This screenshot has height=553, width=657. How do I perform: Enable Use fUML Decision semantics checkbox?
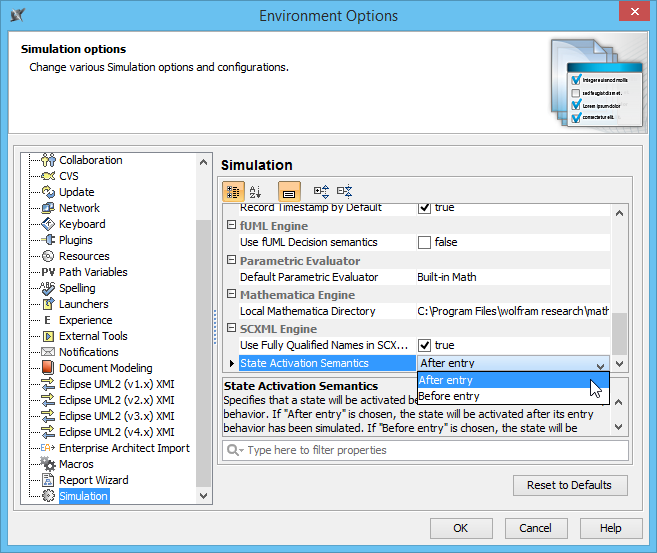(x=424, y=242)
